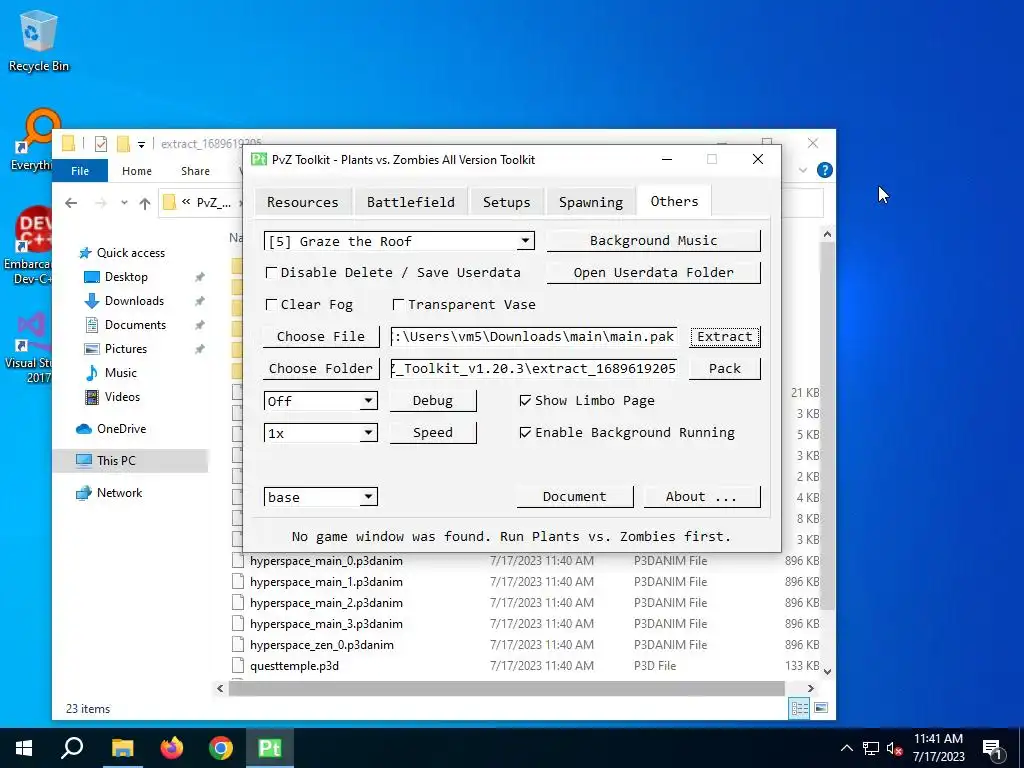This screenshot has height=768, width=1024.
Task: Go up one folder level in Explorer
Action: (145, 203)
